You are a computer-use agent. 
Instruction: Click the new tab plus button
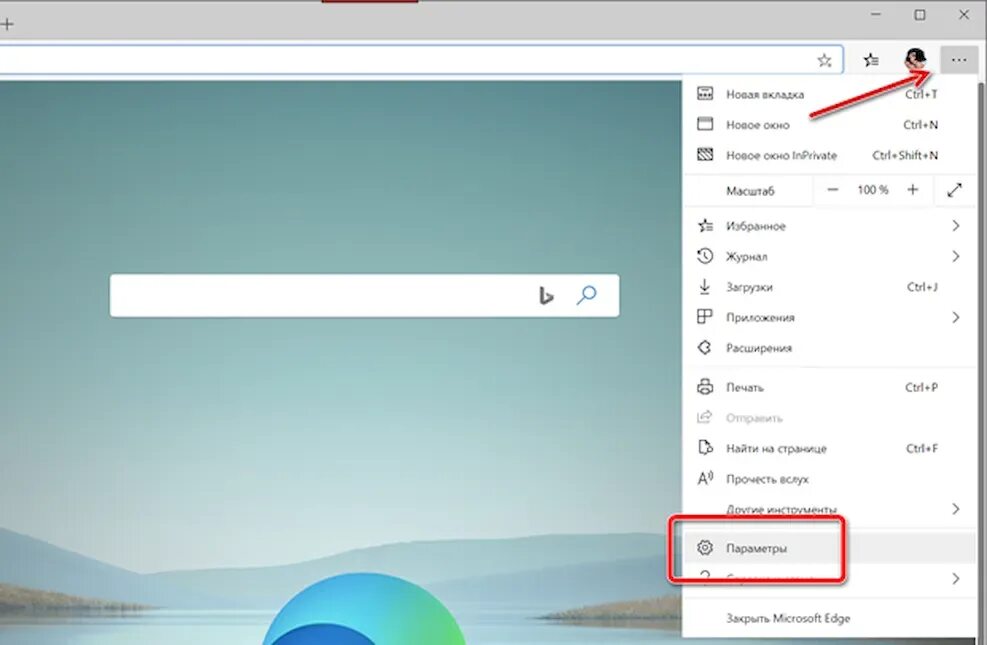tap(7, 25)
